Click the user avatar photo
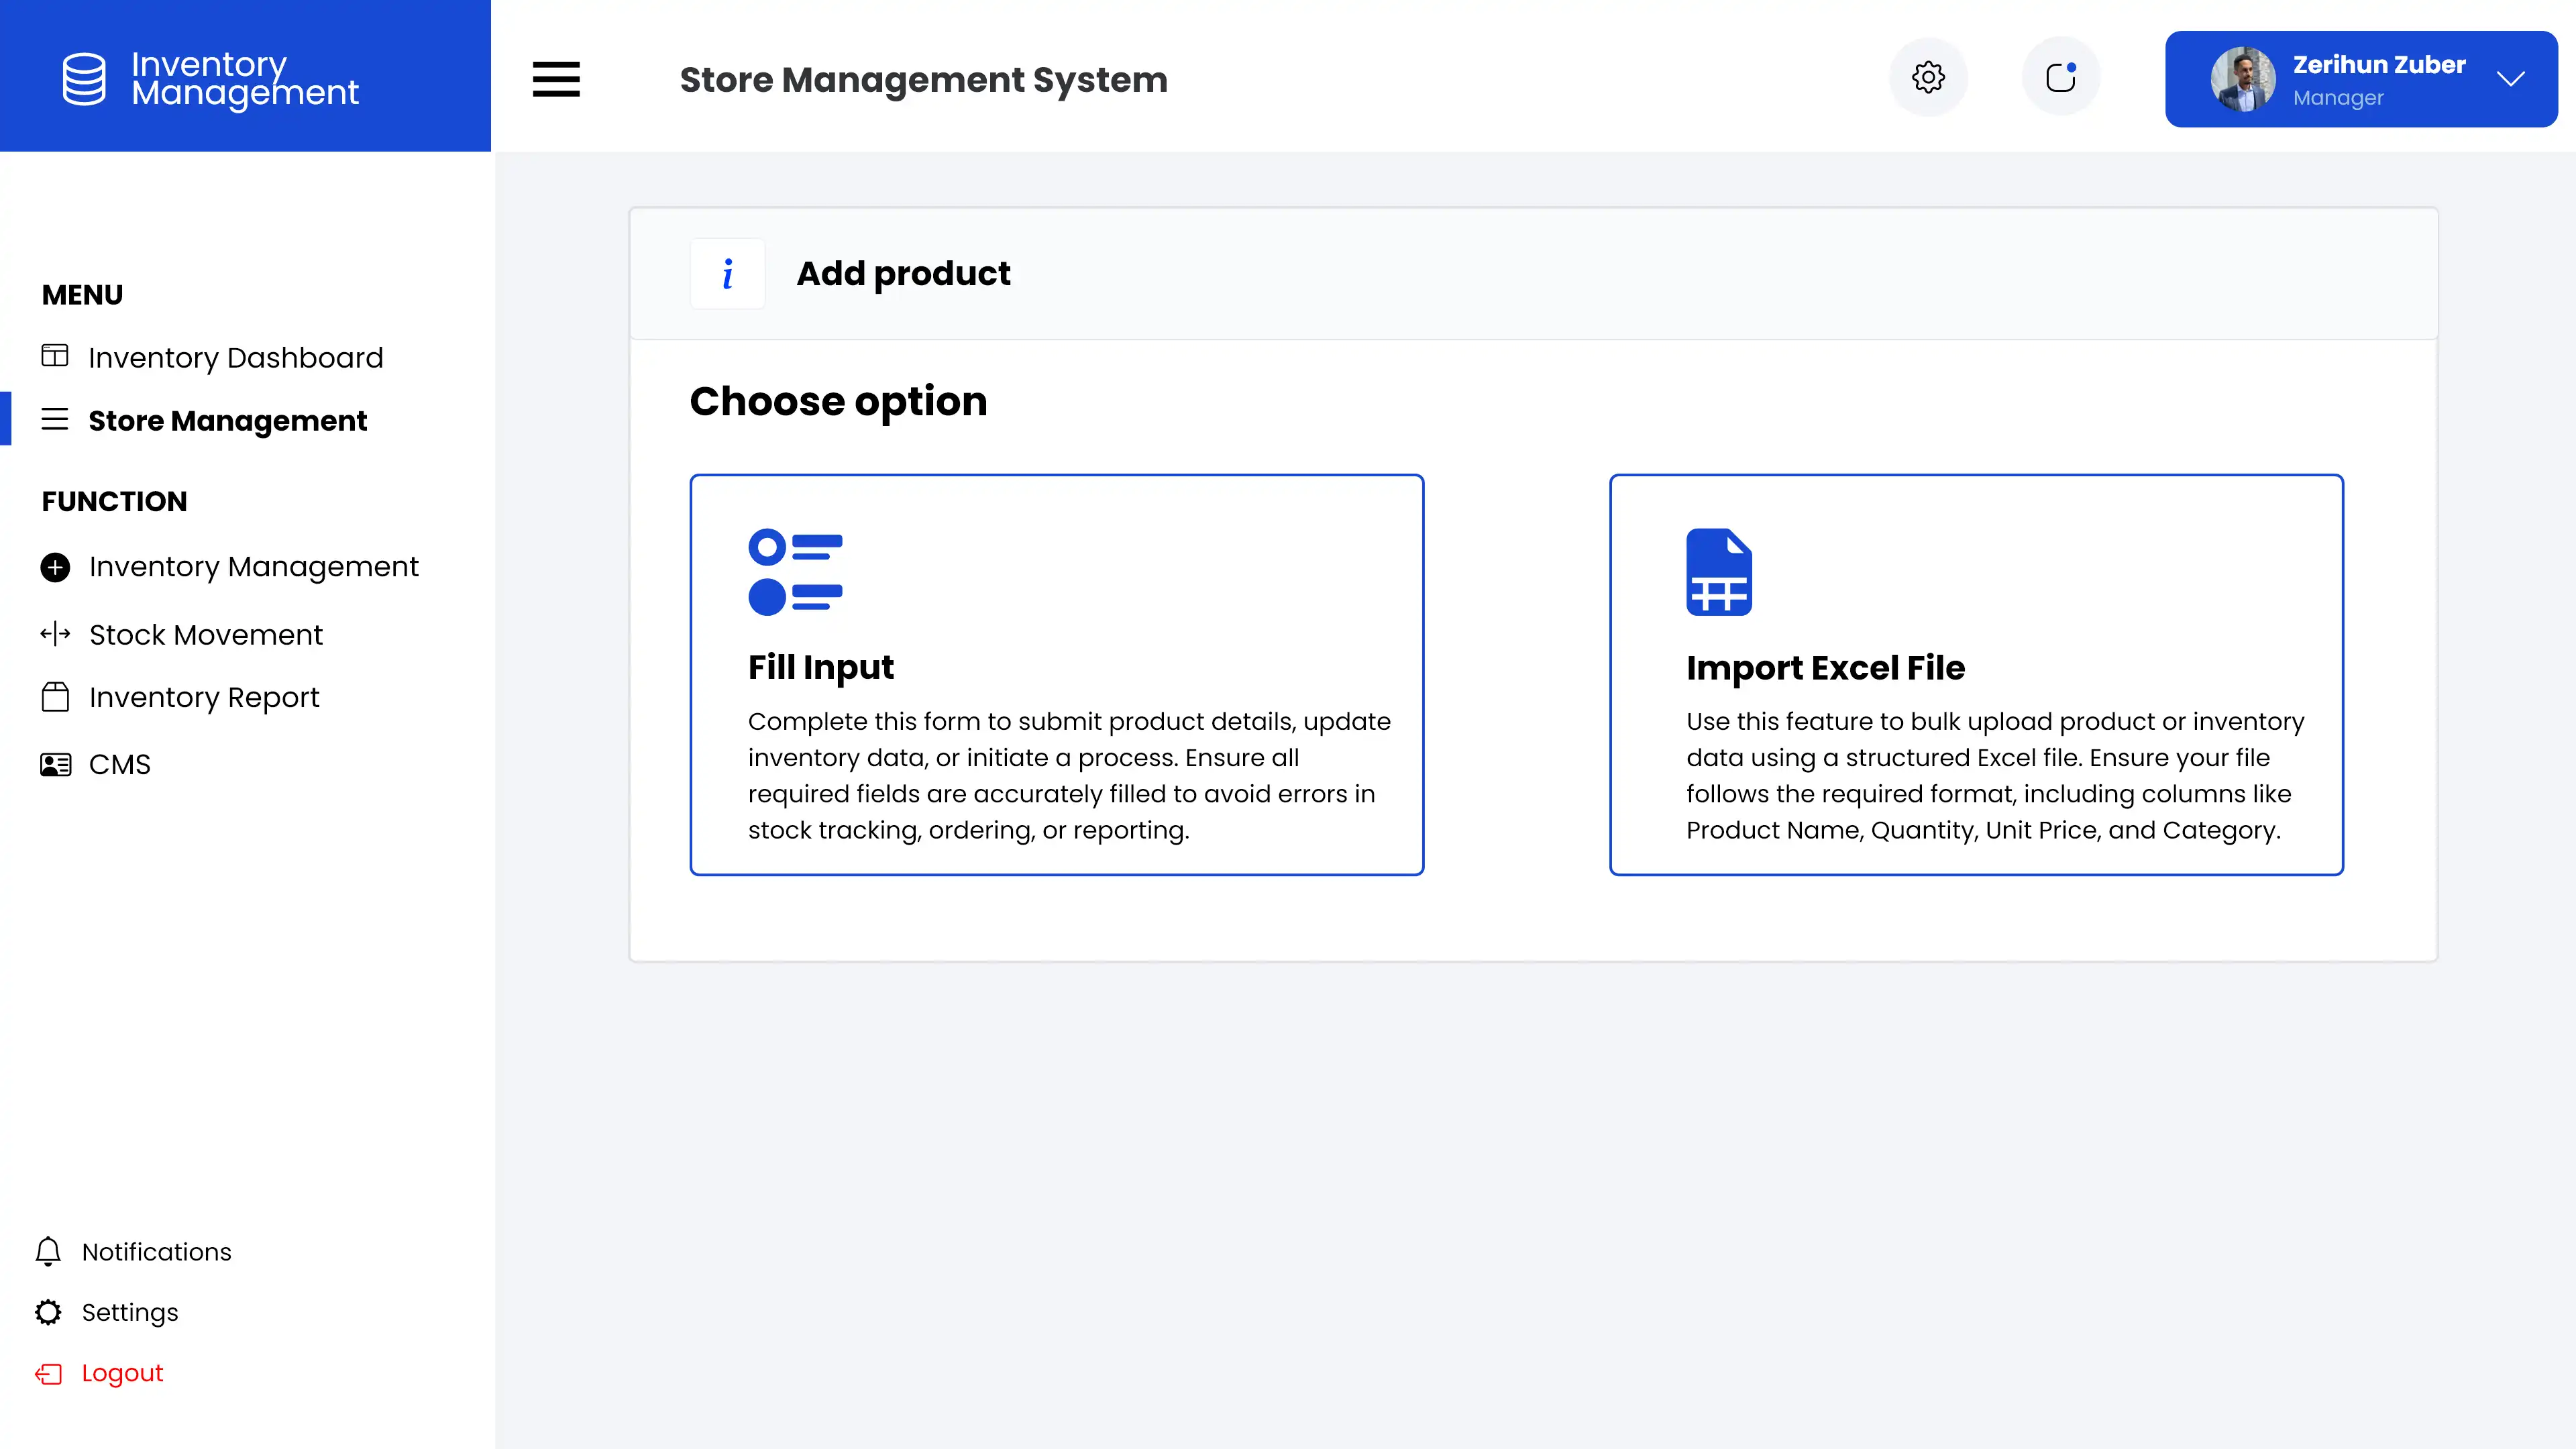The width and height of the screenshot is (2576, 1449). click(2242, 79)
